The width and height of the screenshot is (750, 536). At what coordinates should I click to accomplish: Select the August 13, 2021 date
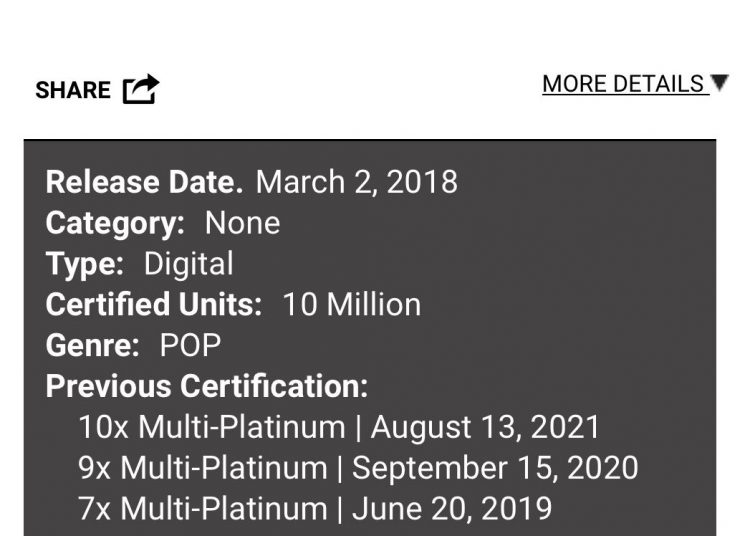[485, 427]
